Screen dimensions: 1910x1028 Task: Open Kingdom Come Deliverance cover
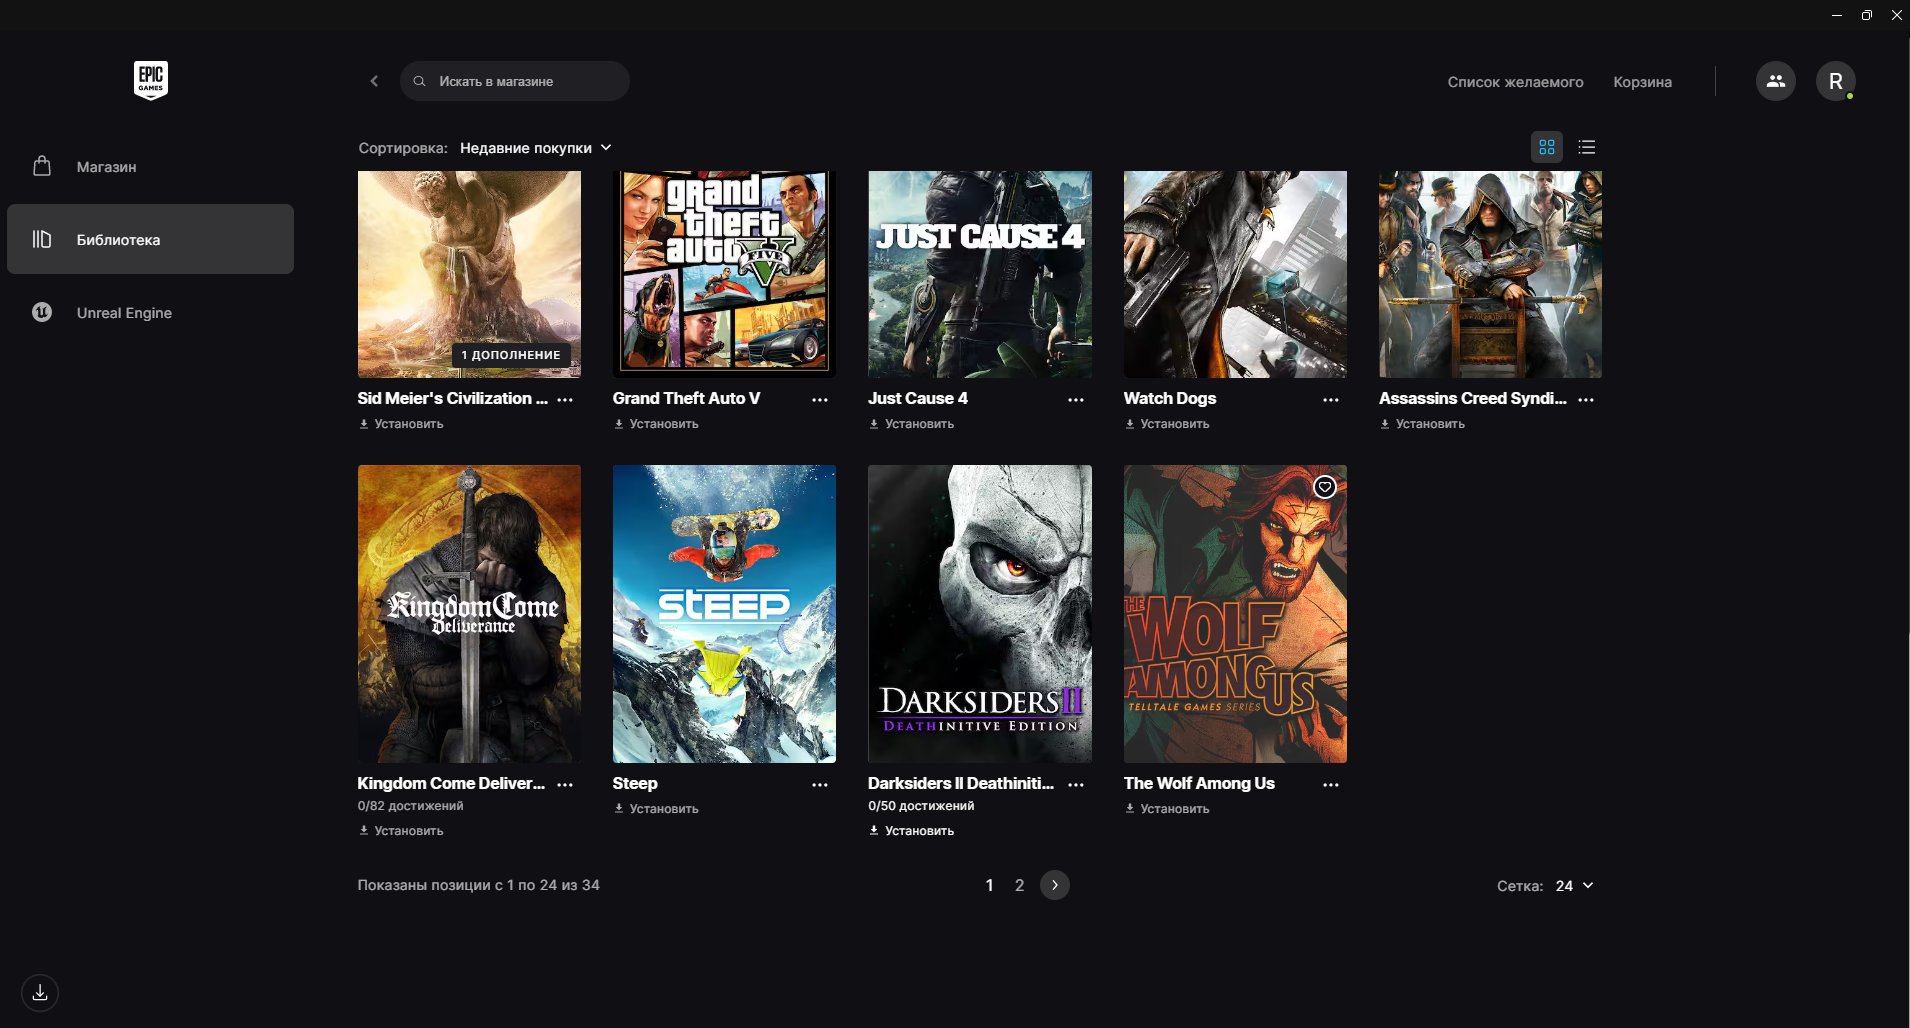pyautogui.click(x=469, y=613)
